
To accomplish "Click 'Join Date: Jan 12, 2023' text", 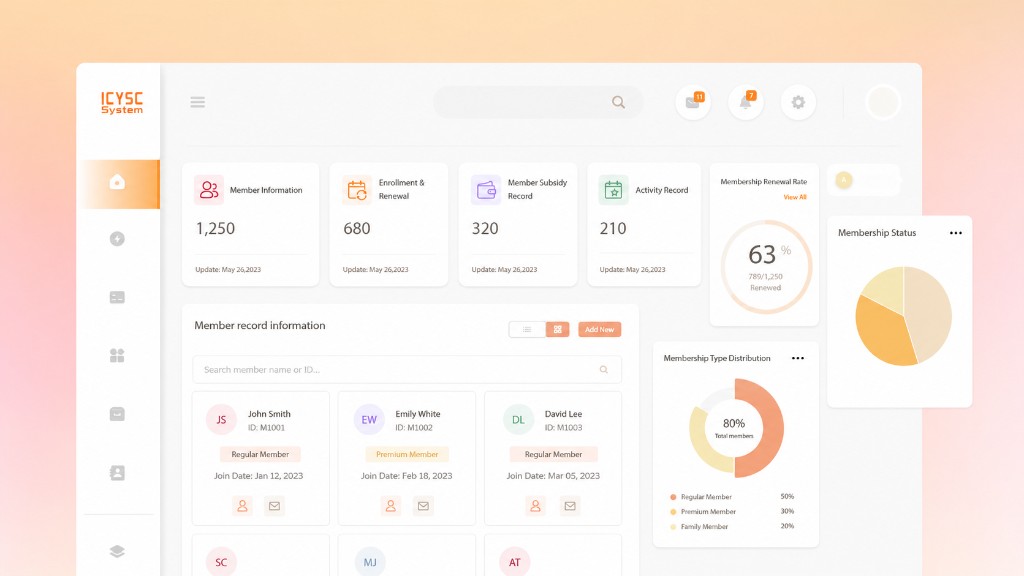I will click(259, 475).
